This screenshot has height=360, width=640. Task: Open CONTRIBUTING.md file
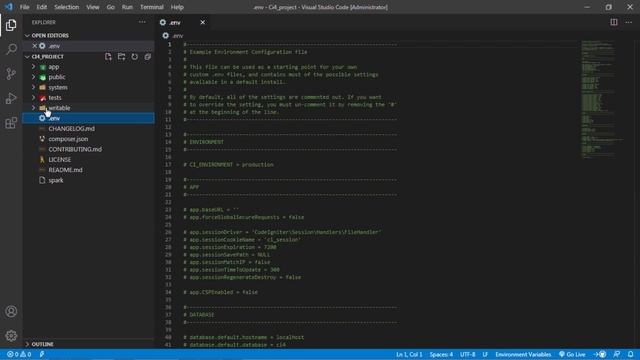[89, 149]
